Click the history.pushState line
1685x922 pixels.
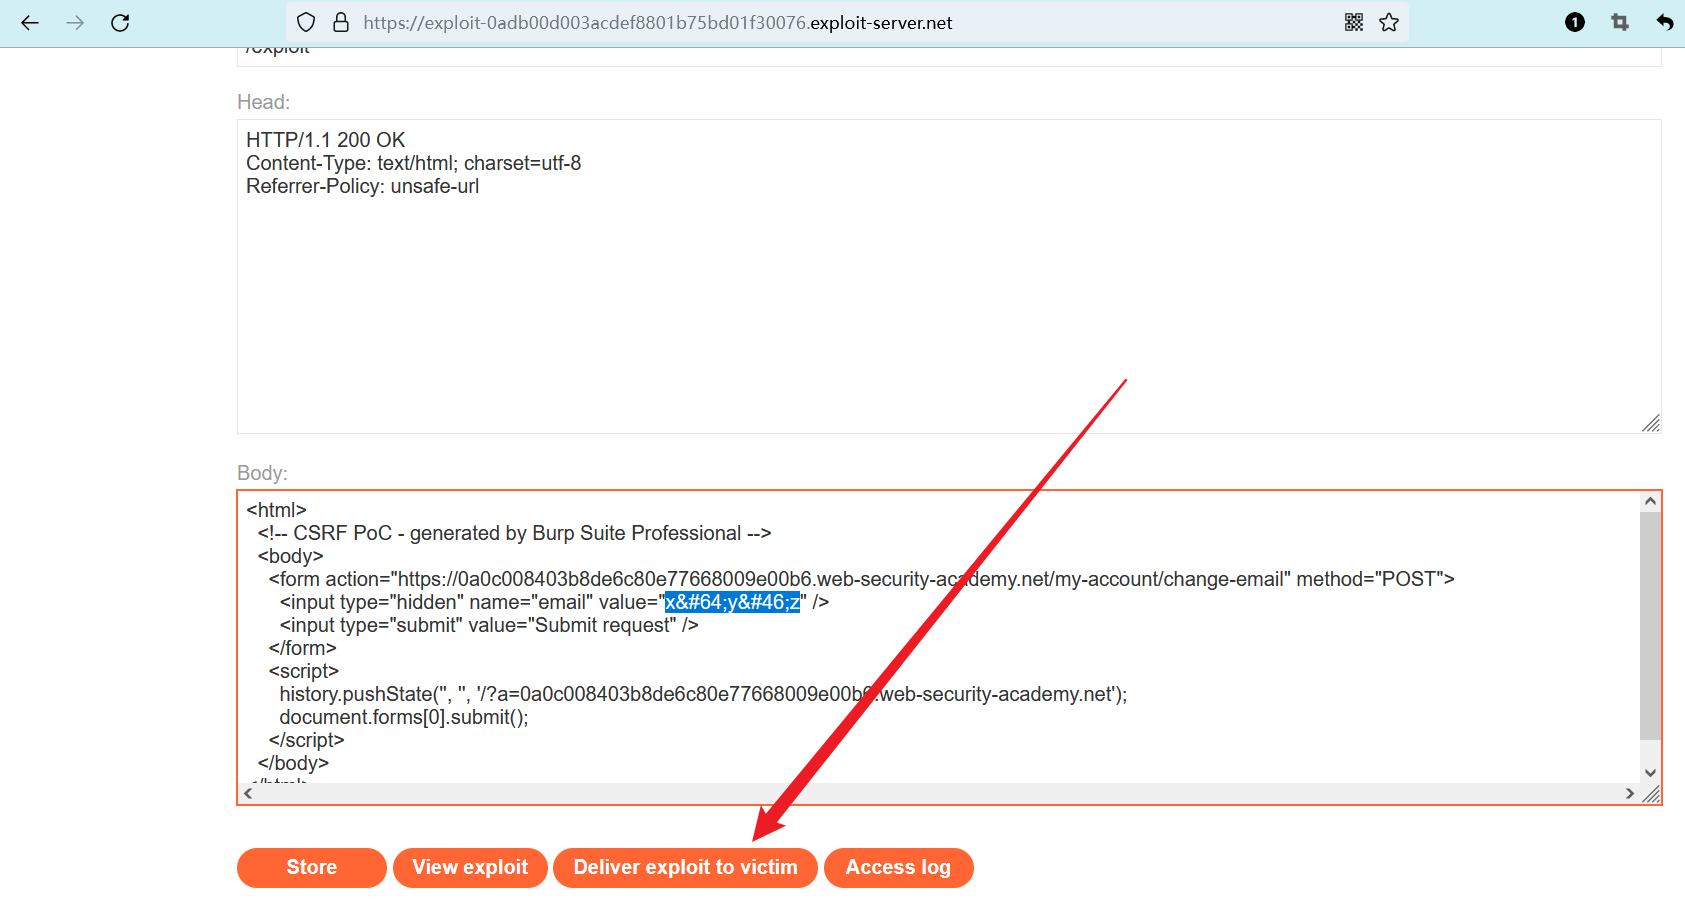pyautogui.click(x=703, y=694)
